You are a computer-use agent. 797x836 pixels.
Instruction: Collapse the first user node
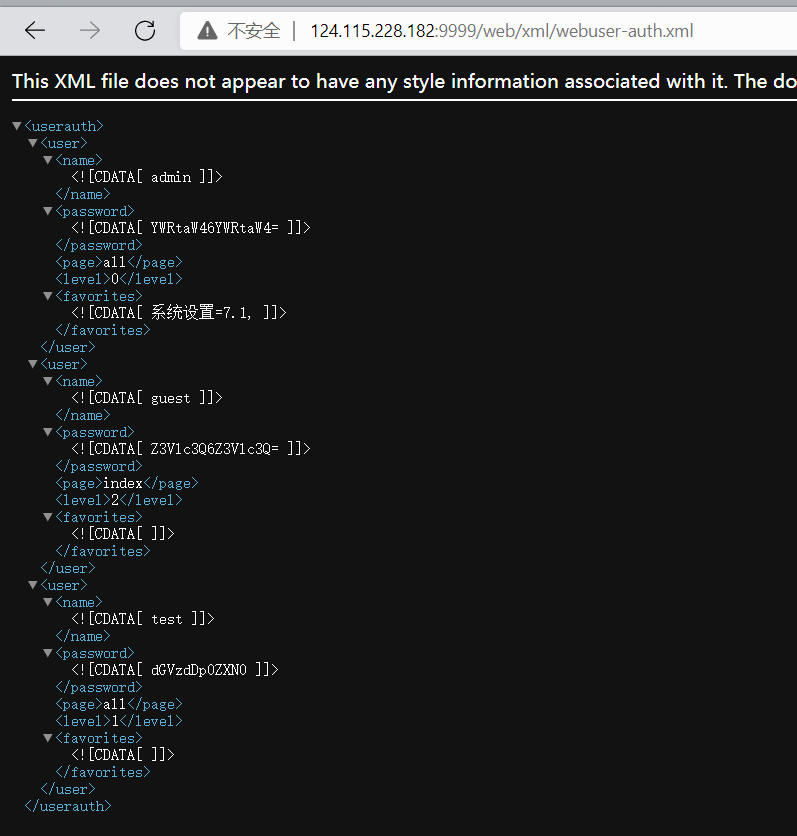(x=33, y=143)
